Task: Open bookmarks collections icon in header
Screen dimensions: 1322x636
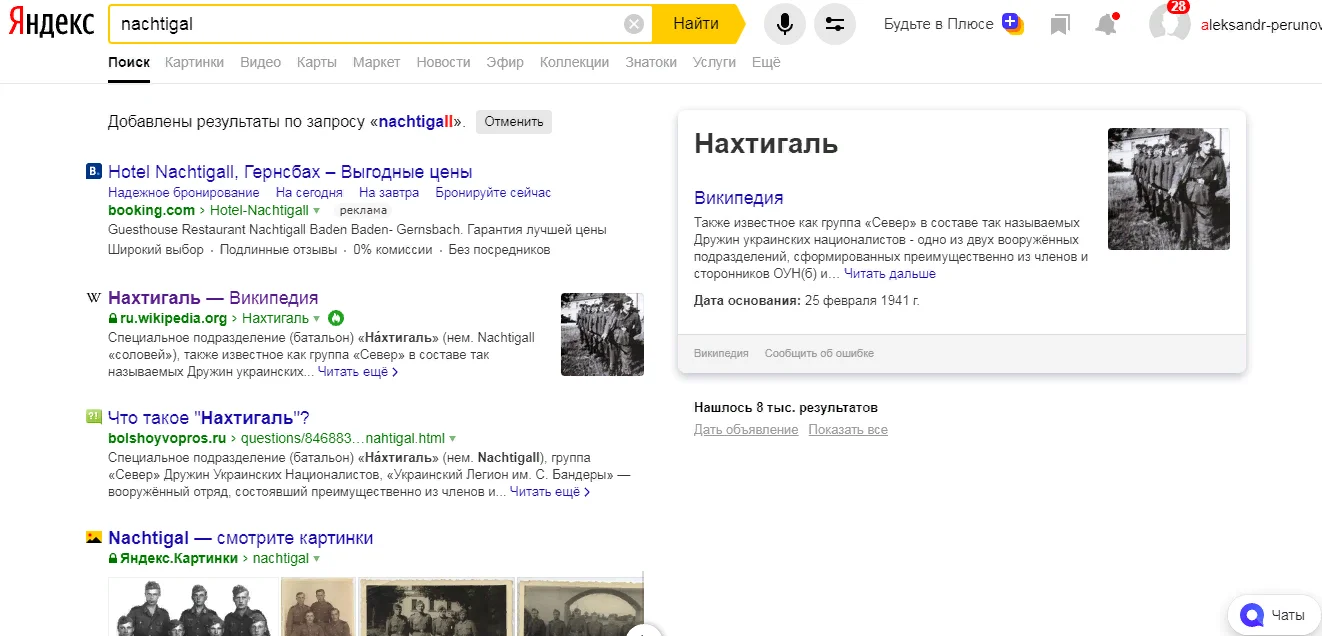Action: [x=1060, y=24]
